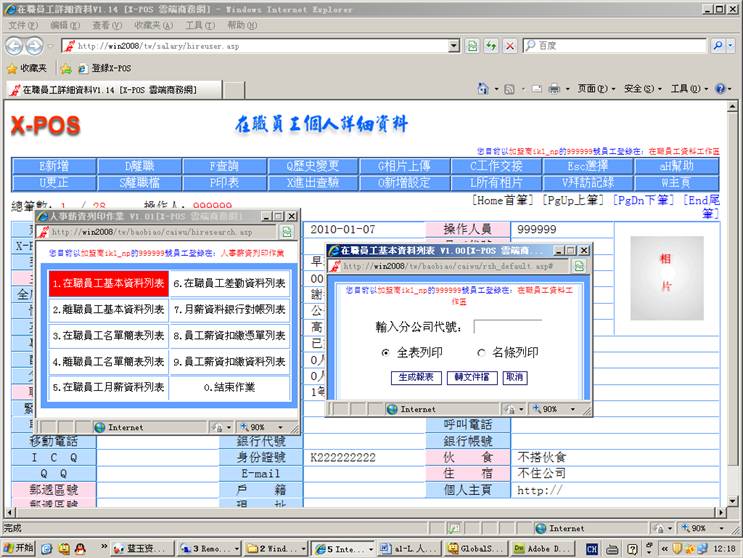Click the Stop loading red X icon

(x=510, y=46)
